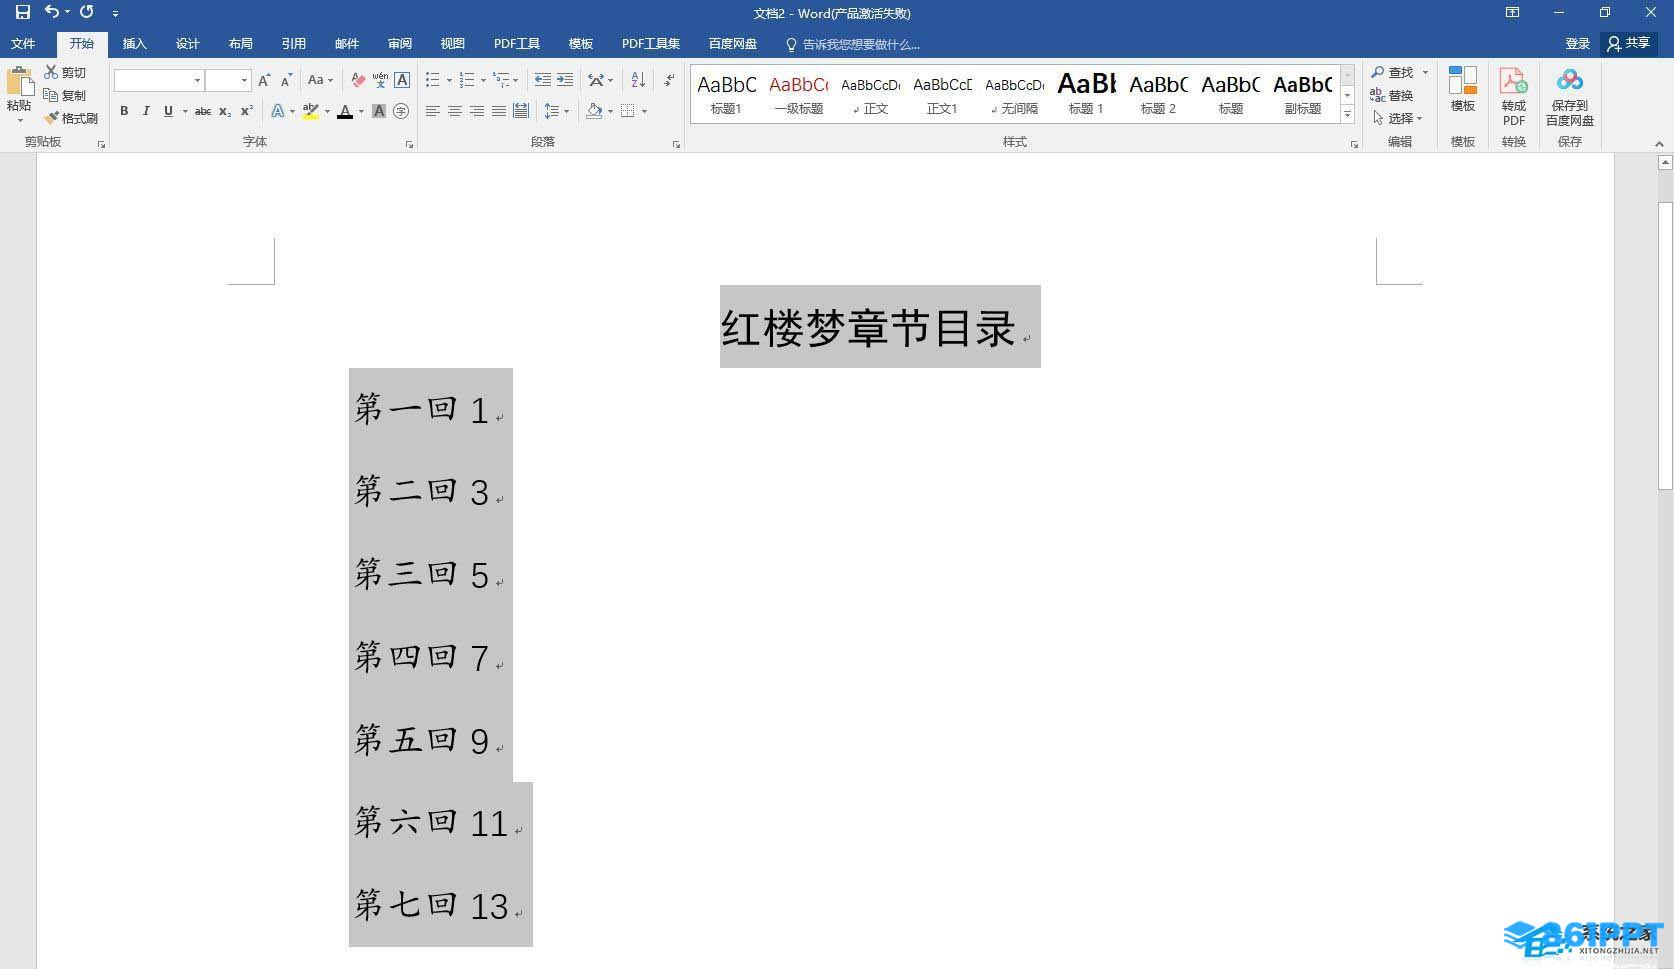This screenshot has height=969, width=1674.
Task: Click the paragraph shading fill button
Action: pos(594,111)
